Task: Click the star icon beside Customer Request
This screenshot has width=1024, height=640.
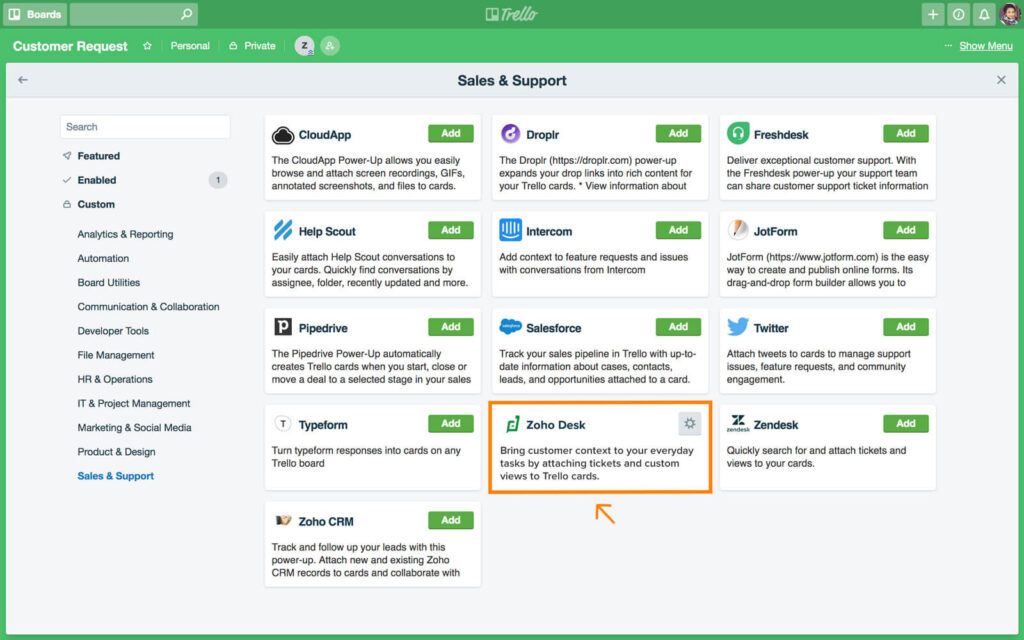Action: point(147,46)
